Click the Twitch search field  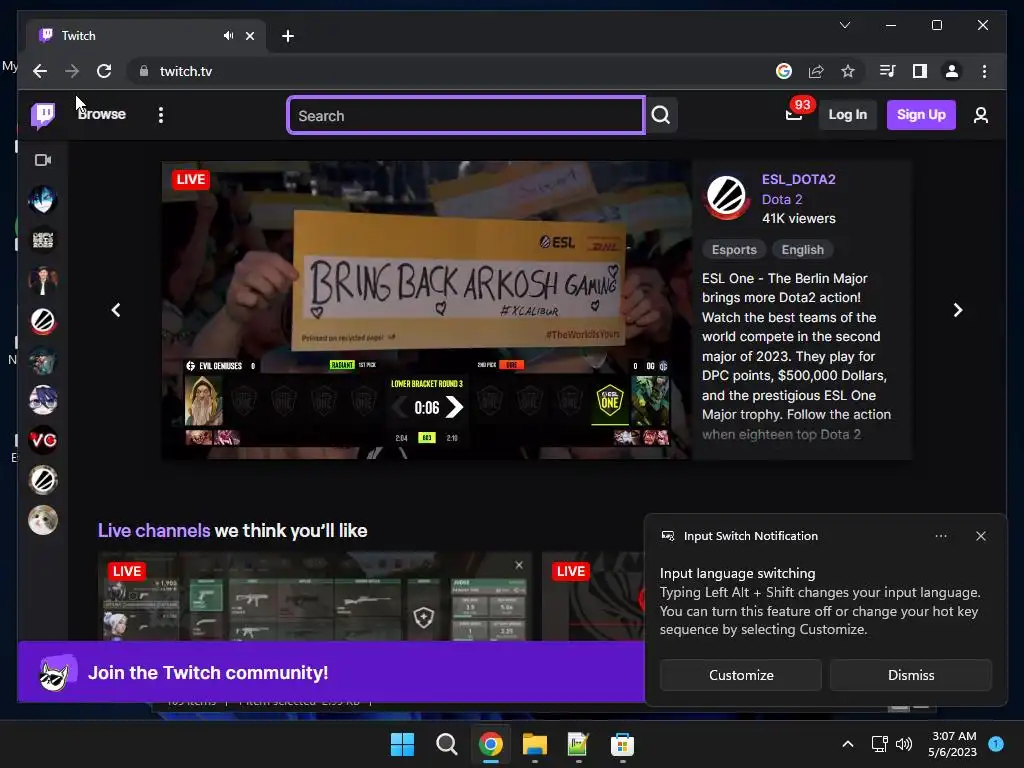(x=466, y=116)
